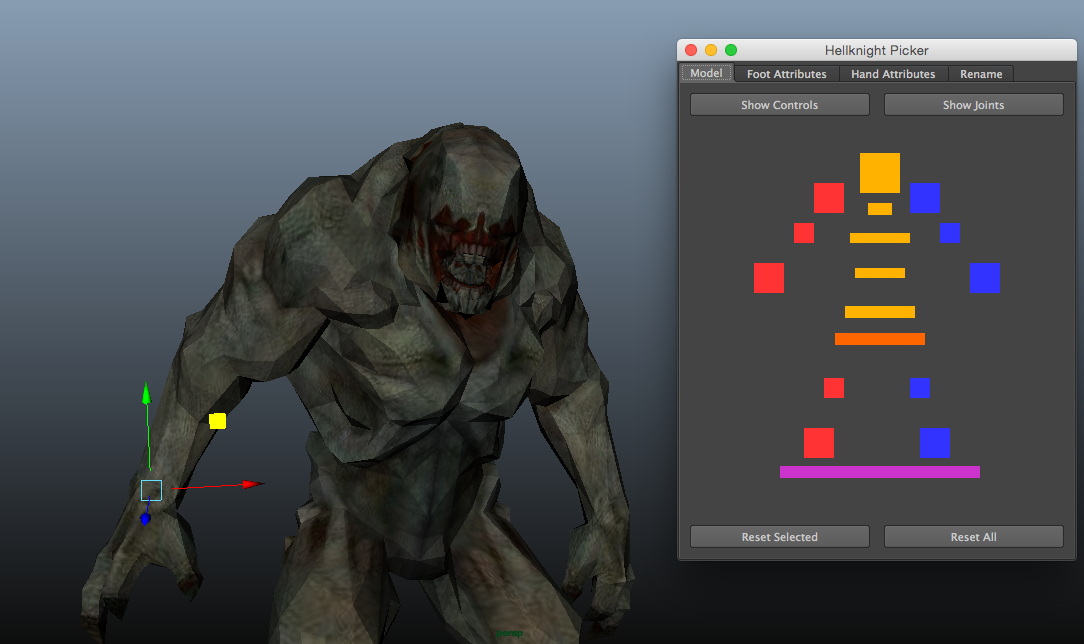This screenshot has width=1084, height=644.
Task: Select the small yellow neck rectangle under head square
Action: pyautogui.click(x=879, y=209)
